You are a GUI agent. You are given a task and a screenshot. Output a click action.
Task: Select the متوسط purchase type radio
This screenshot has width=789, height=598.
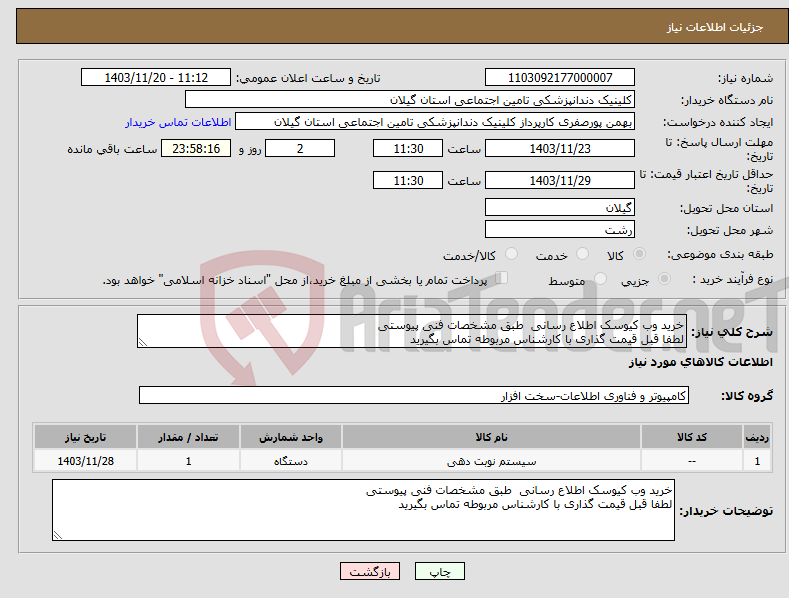[x=600, y=278]
